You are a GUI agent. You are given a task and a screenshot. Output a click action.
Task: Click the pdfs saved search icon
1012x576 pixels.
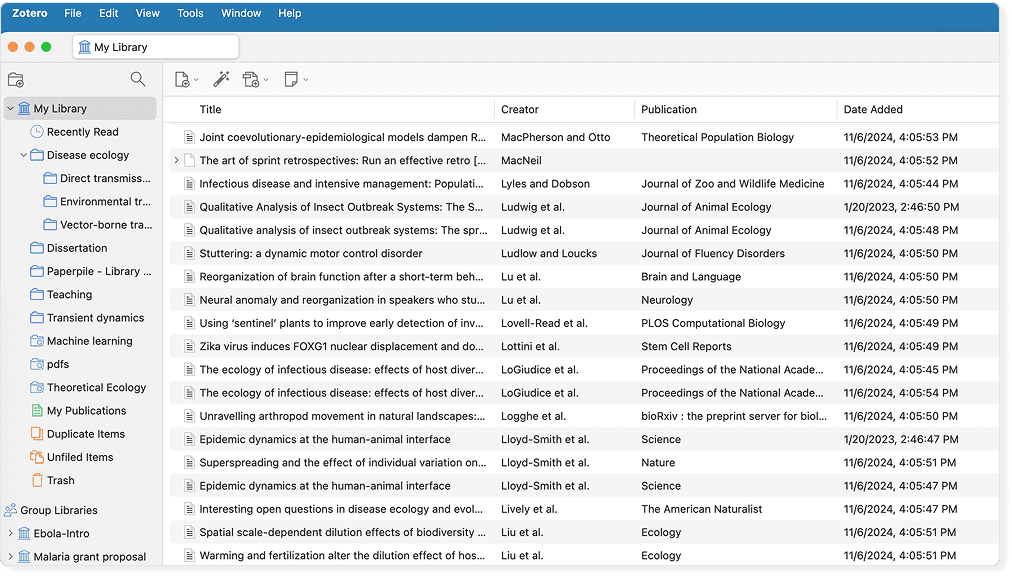37,364
